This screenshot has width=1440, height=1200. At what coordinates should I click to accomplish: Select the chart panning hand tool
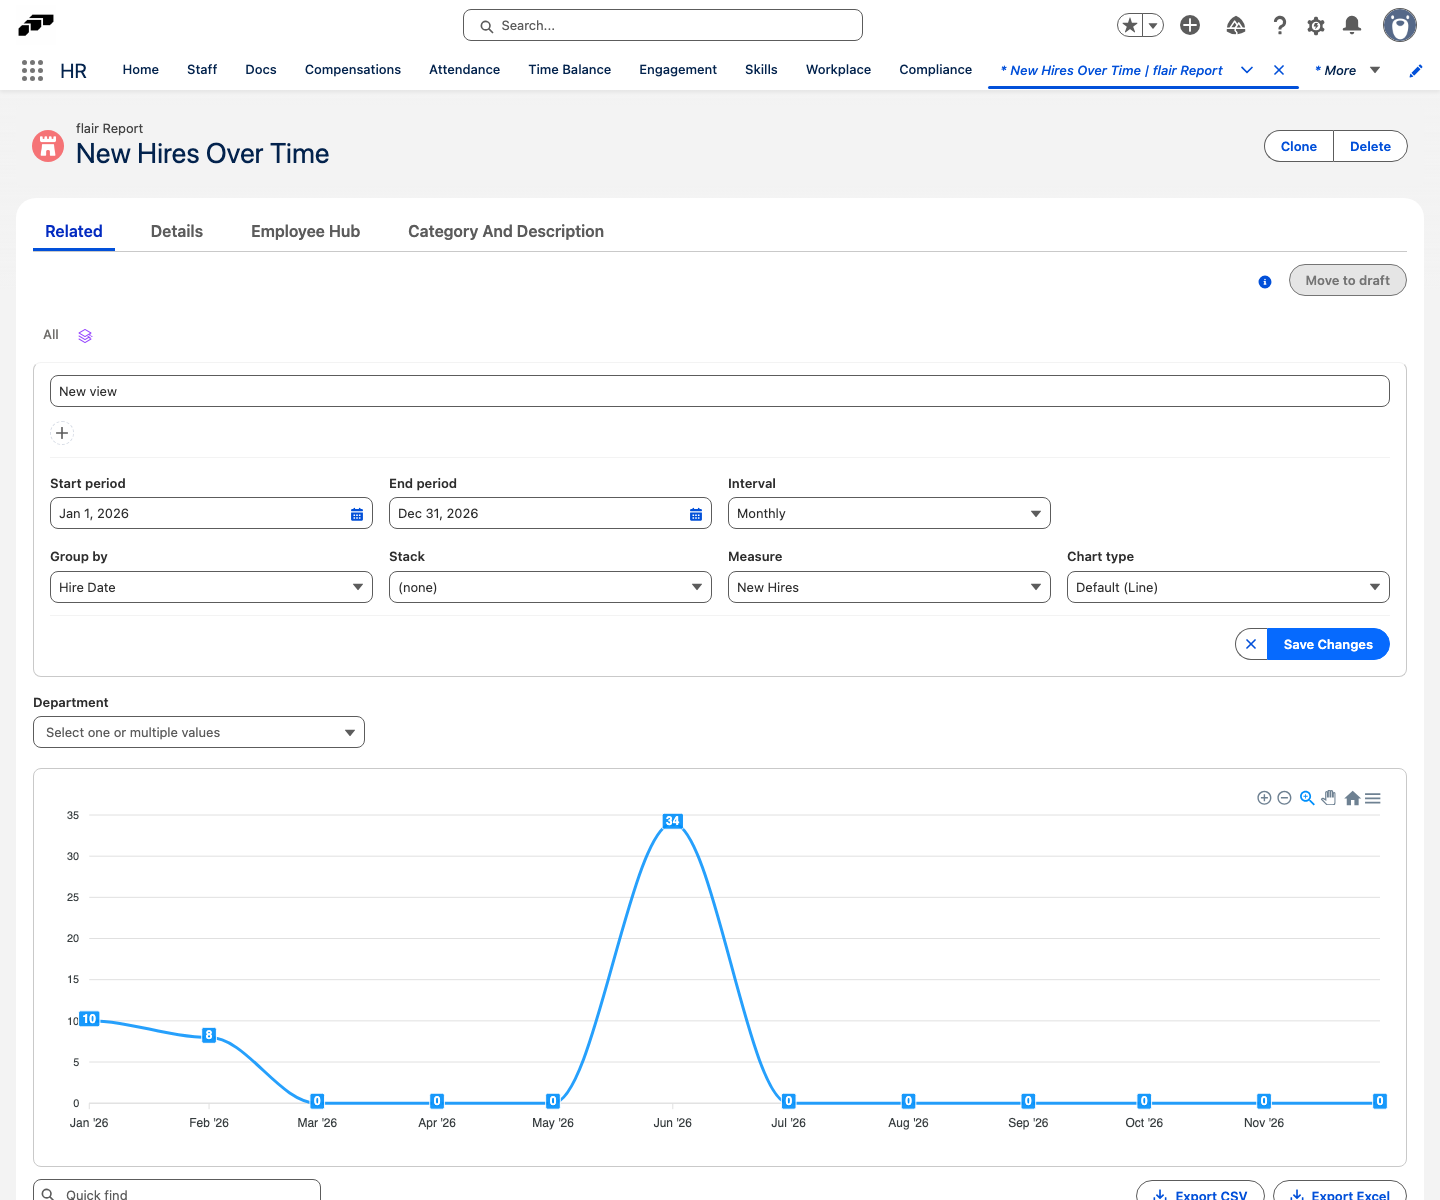1329,798
